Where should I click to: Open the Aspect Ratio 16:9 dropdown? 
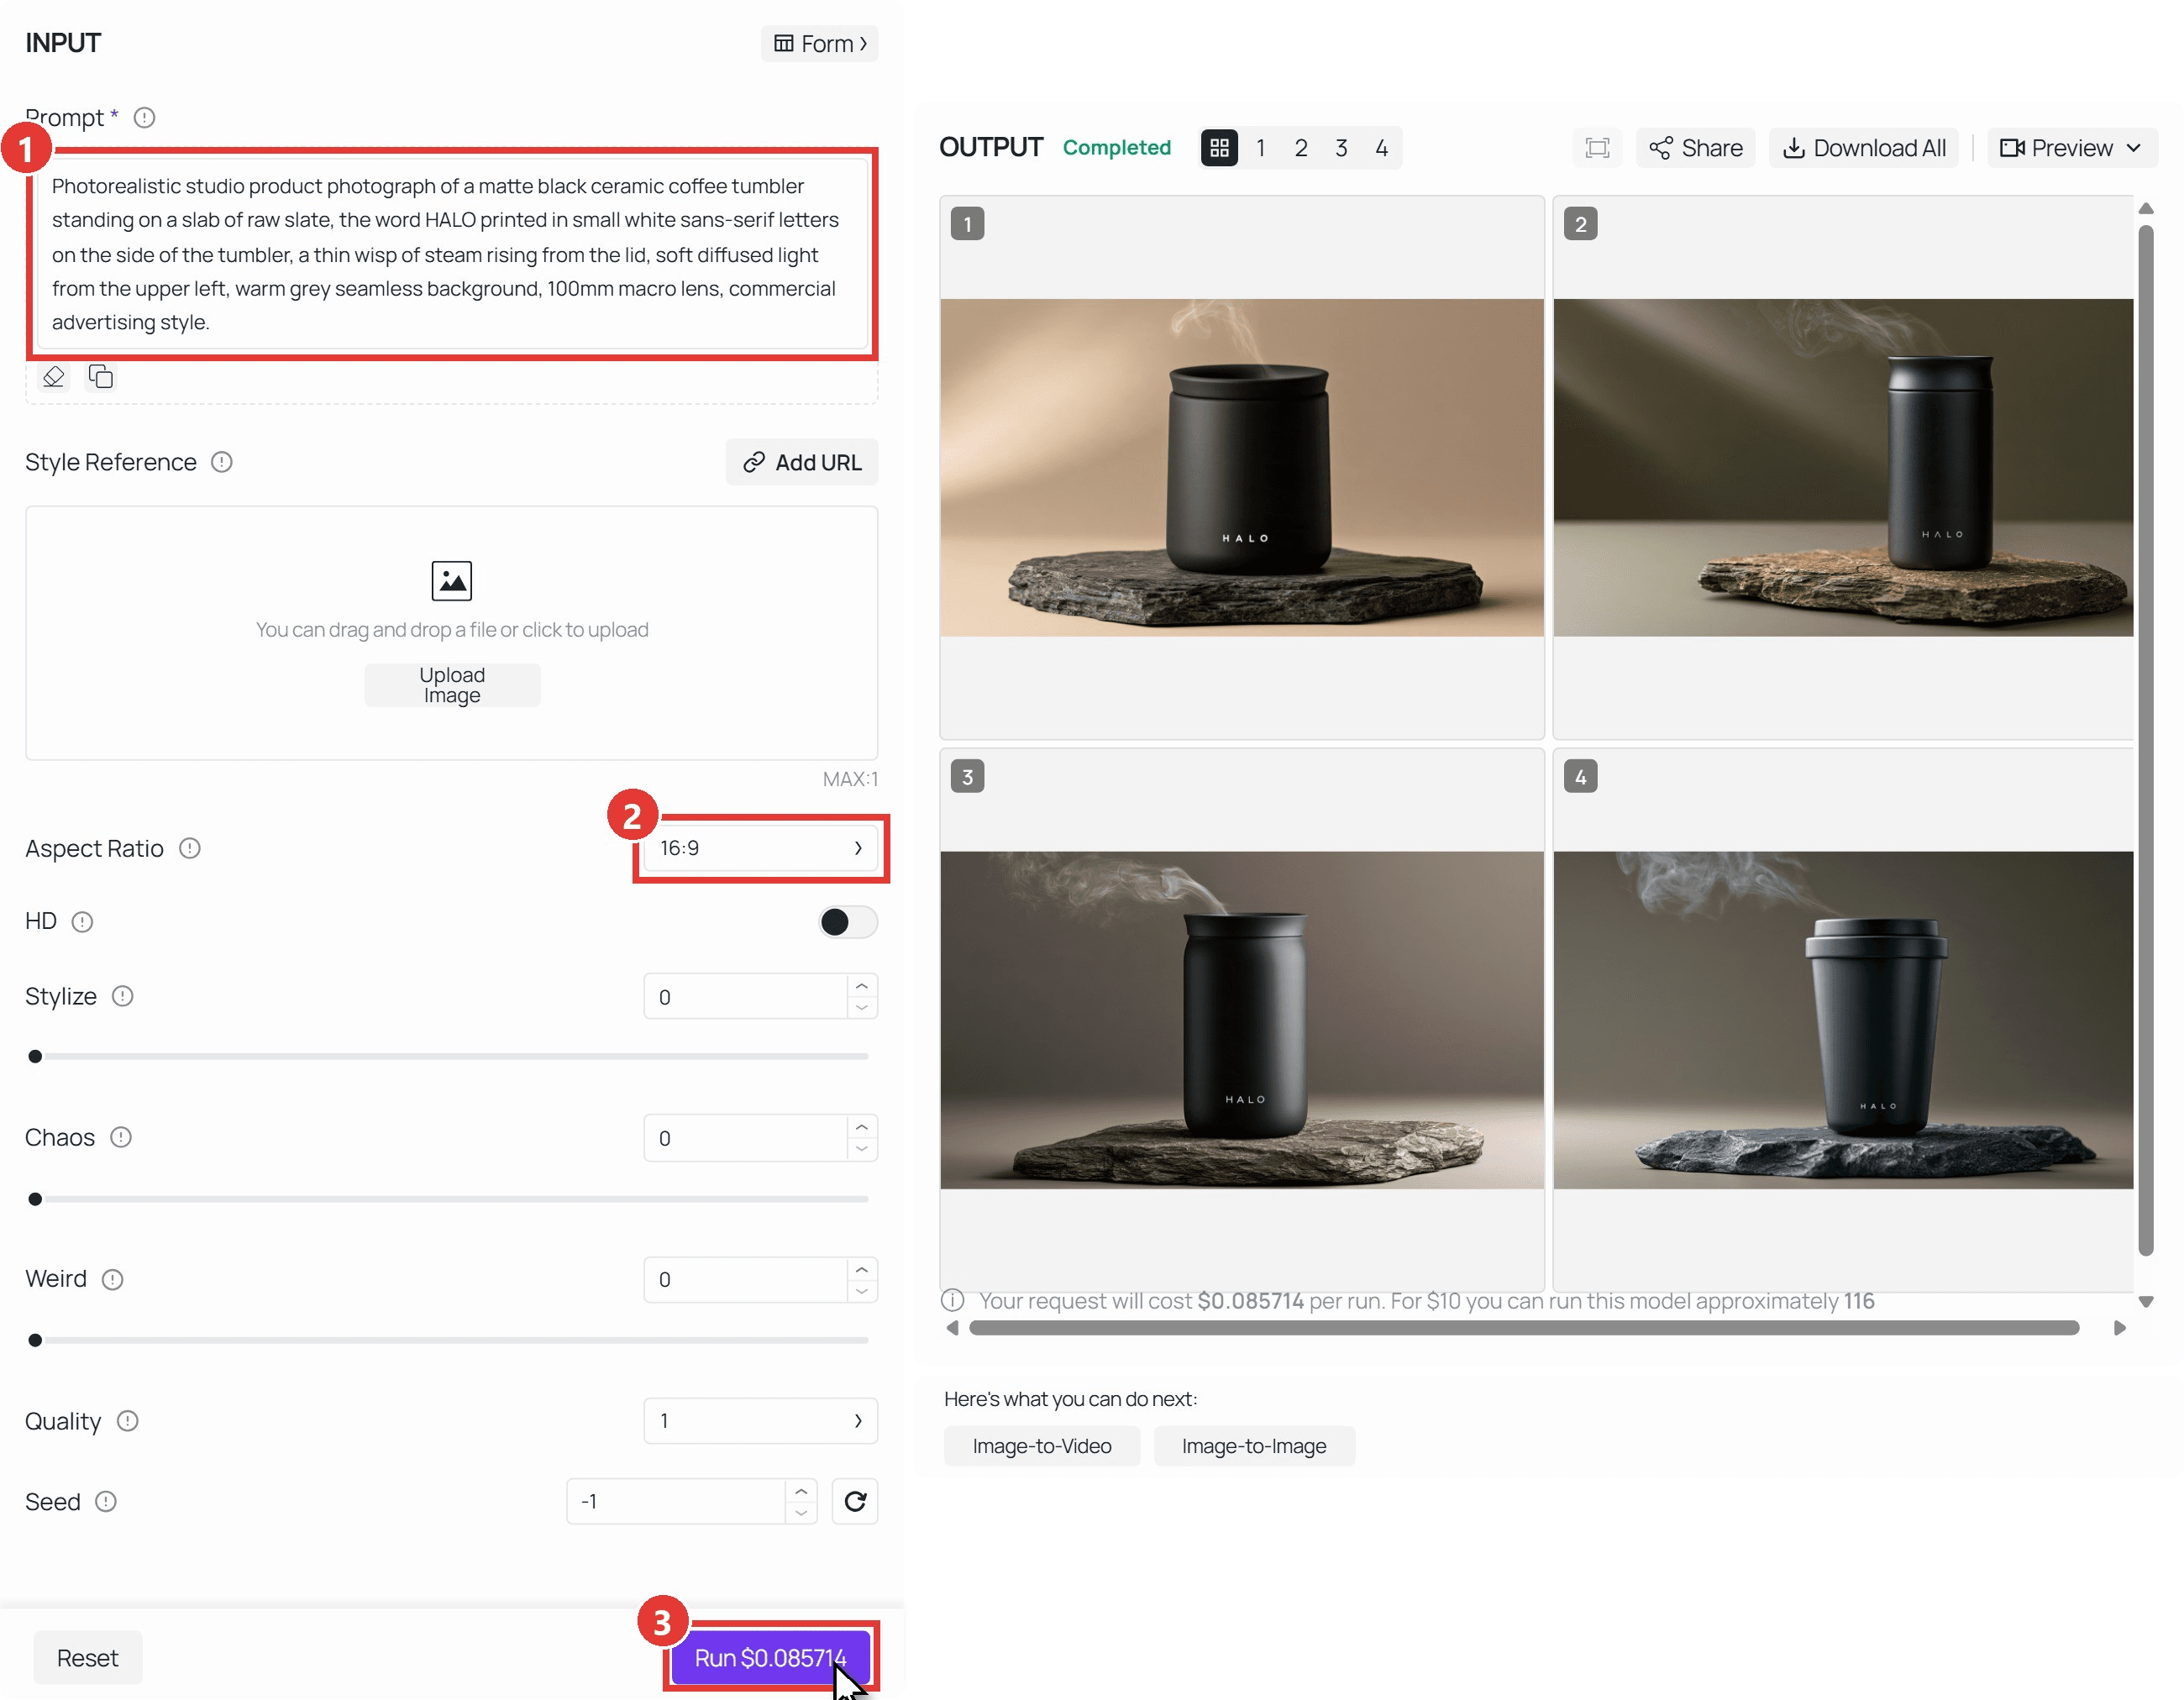[760, 848]
